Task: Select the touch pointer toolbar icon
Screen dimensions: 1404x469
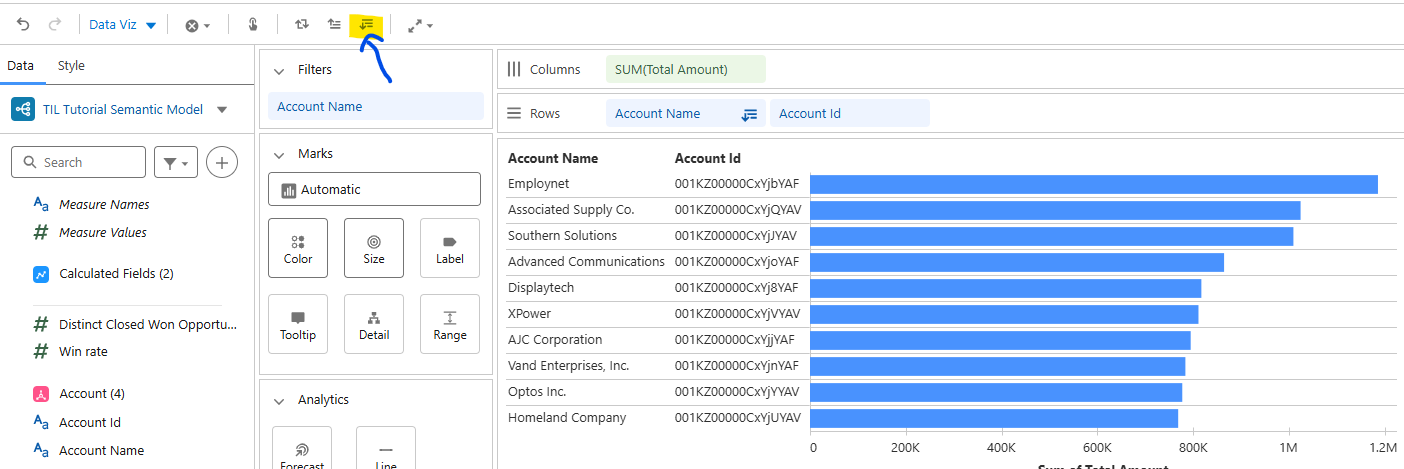Action: tap(253, 24)
